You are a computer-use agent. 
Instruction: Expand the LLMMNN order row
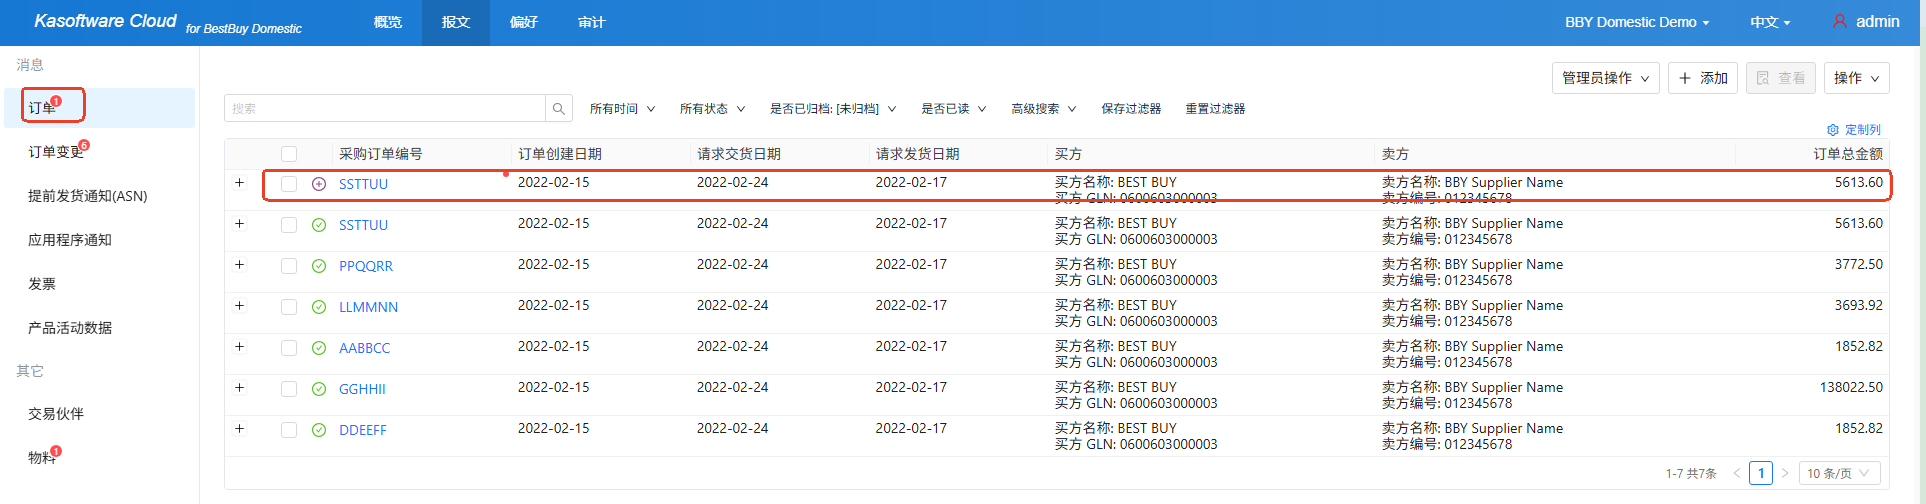239,306
